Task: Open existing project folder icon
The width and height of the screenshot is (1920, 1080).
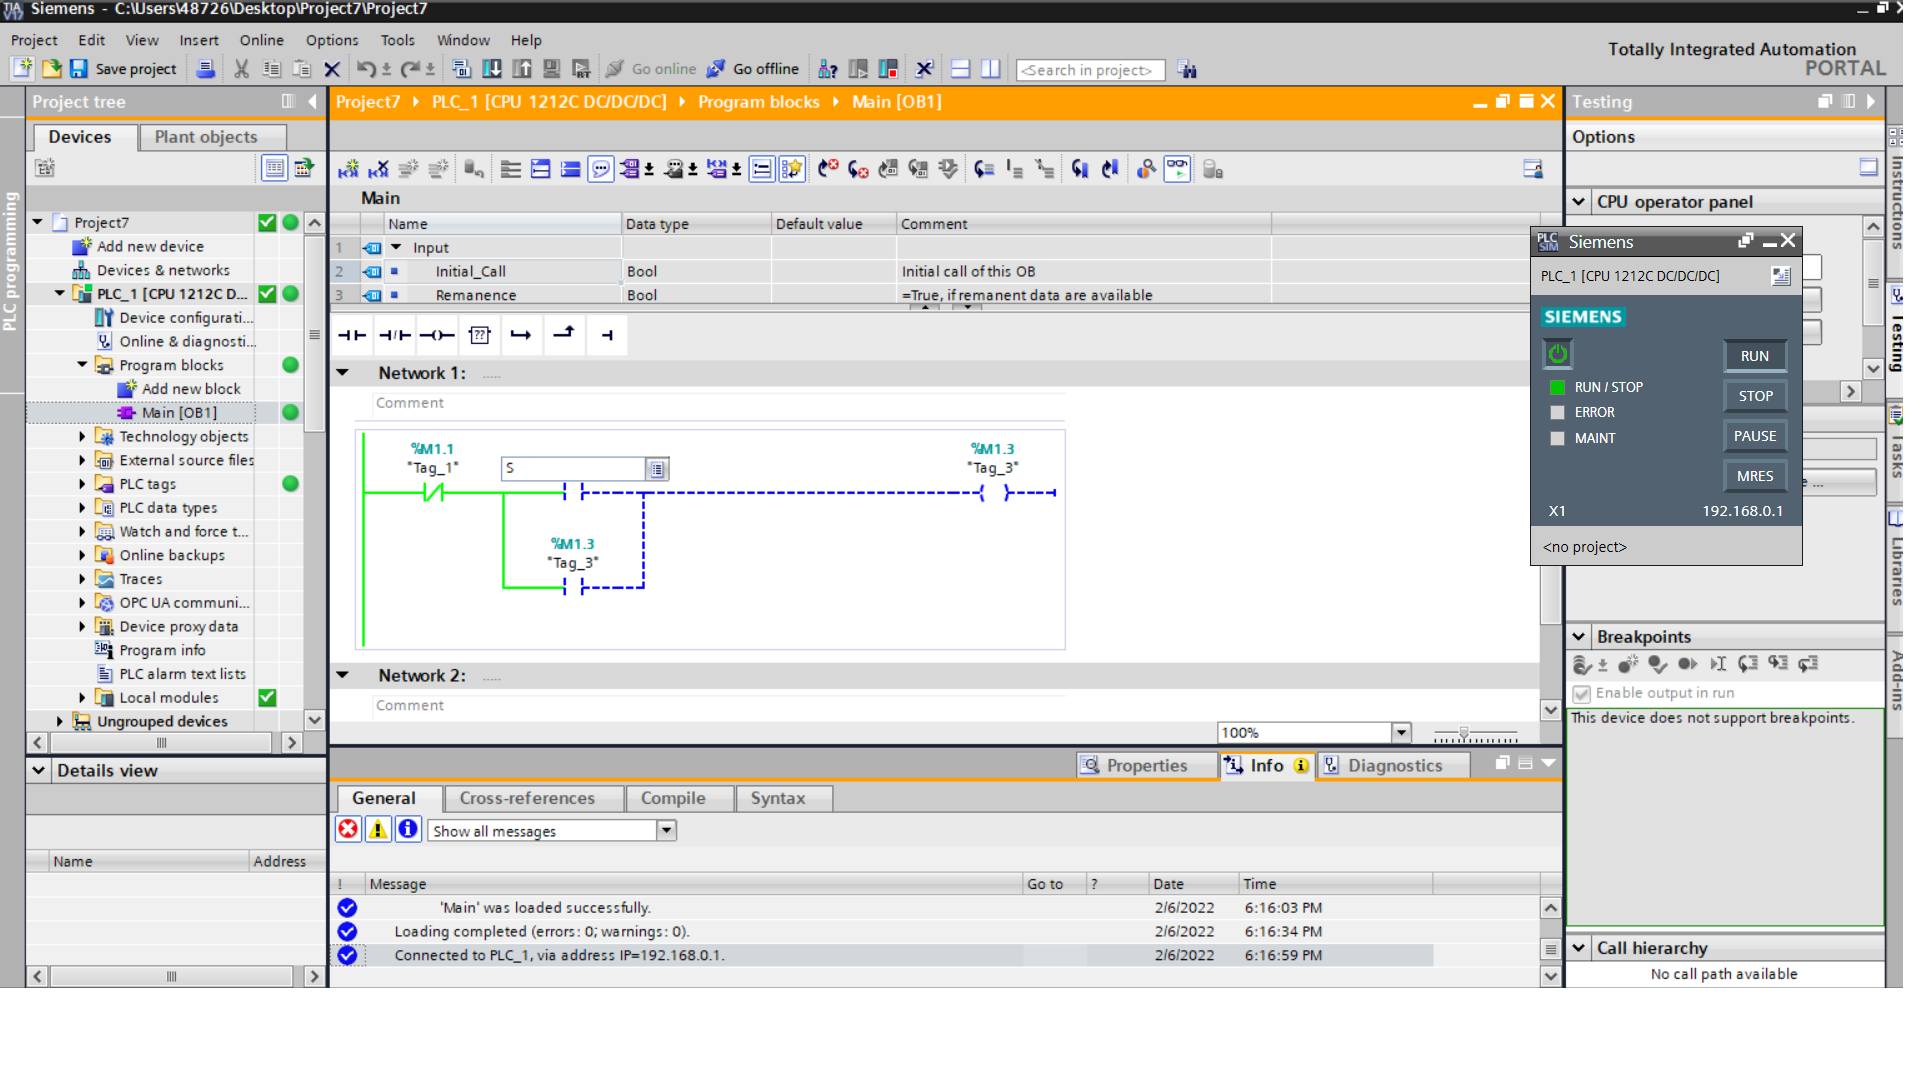Action: click(x=51, y=69)
